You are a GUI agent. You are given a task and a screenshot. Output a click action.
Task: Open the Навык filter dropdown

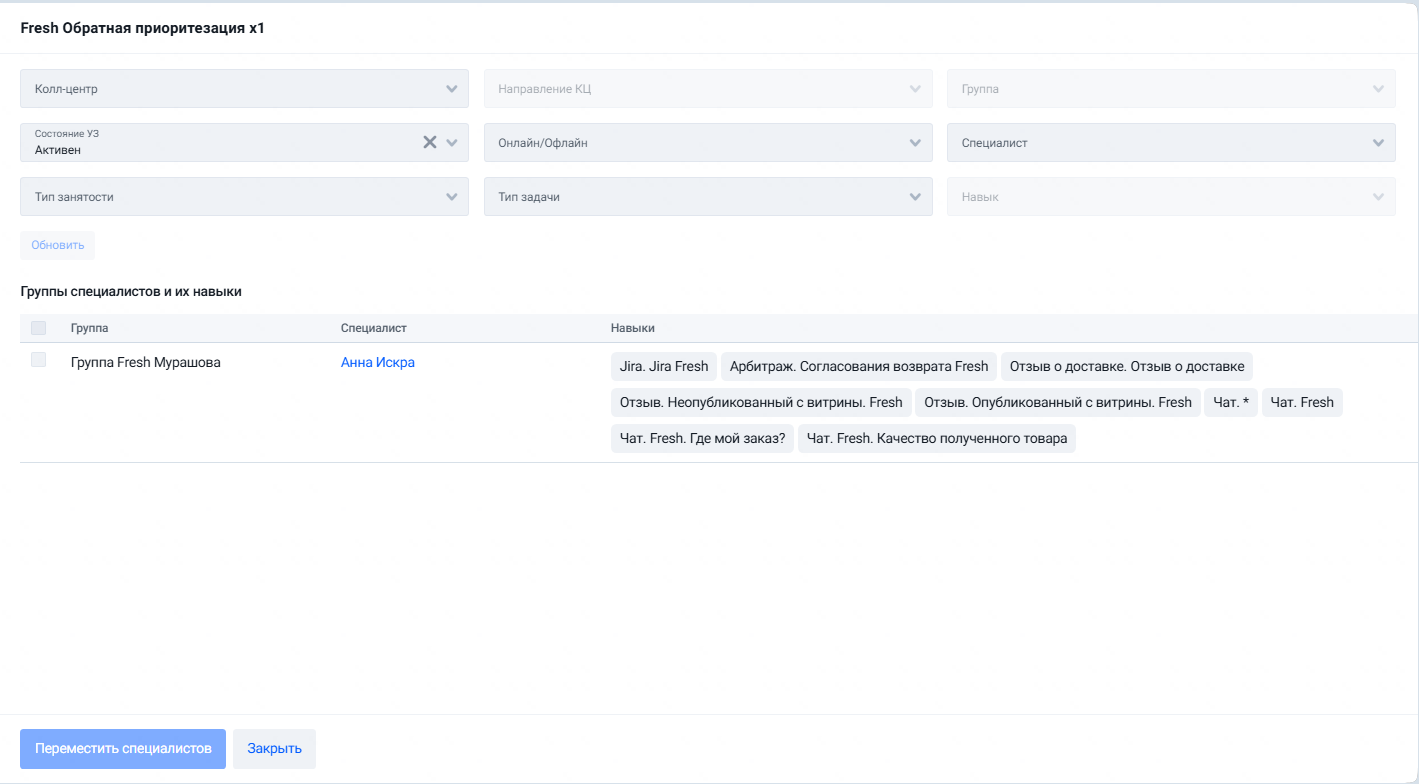pyautogui.click(x=1171, y=196)
